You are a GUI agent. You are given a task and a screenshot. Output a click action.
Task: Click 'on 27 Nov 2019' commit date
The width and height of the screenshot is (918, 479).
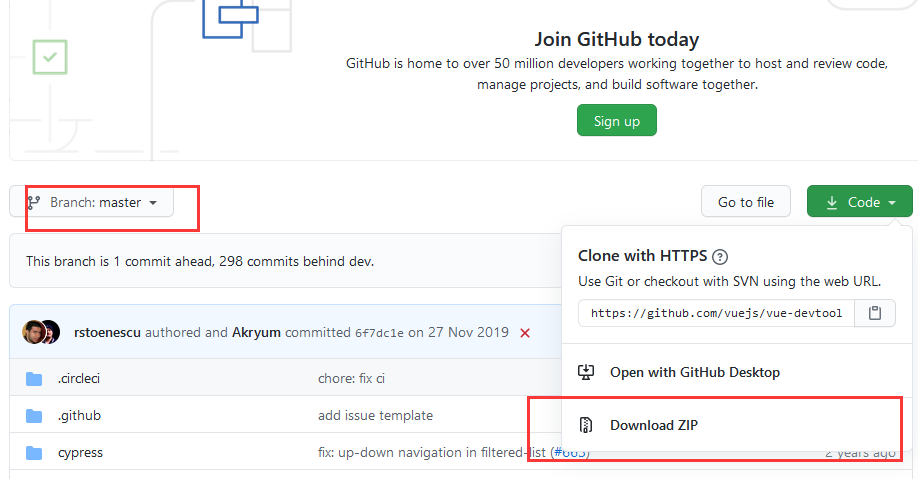[x=458, y=332]
